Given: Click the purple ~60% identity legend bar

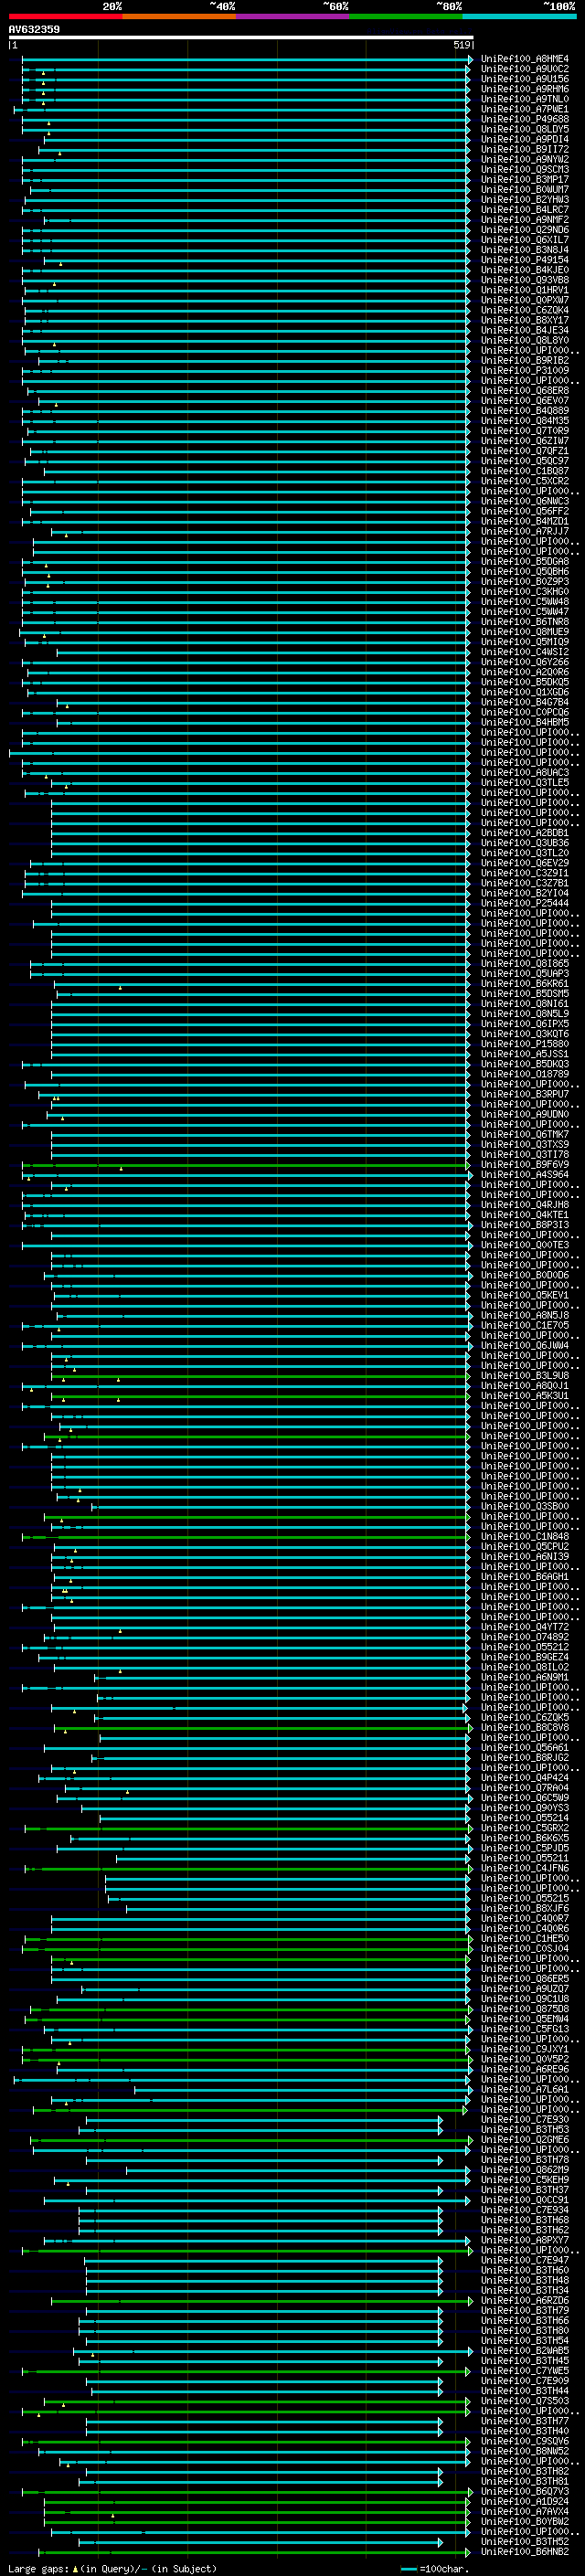Looking at the screenshot, I should (293, 16).
